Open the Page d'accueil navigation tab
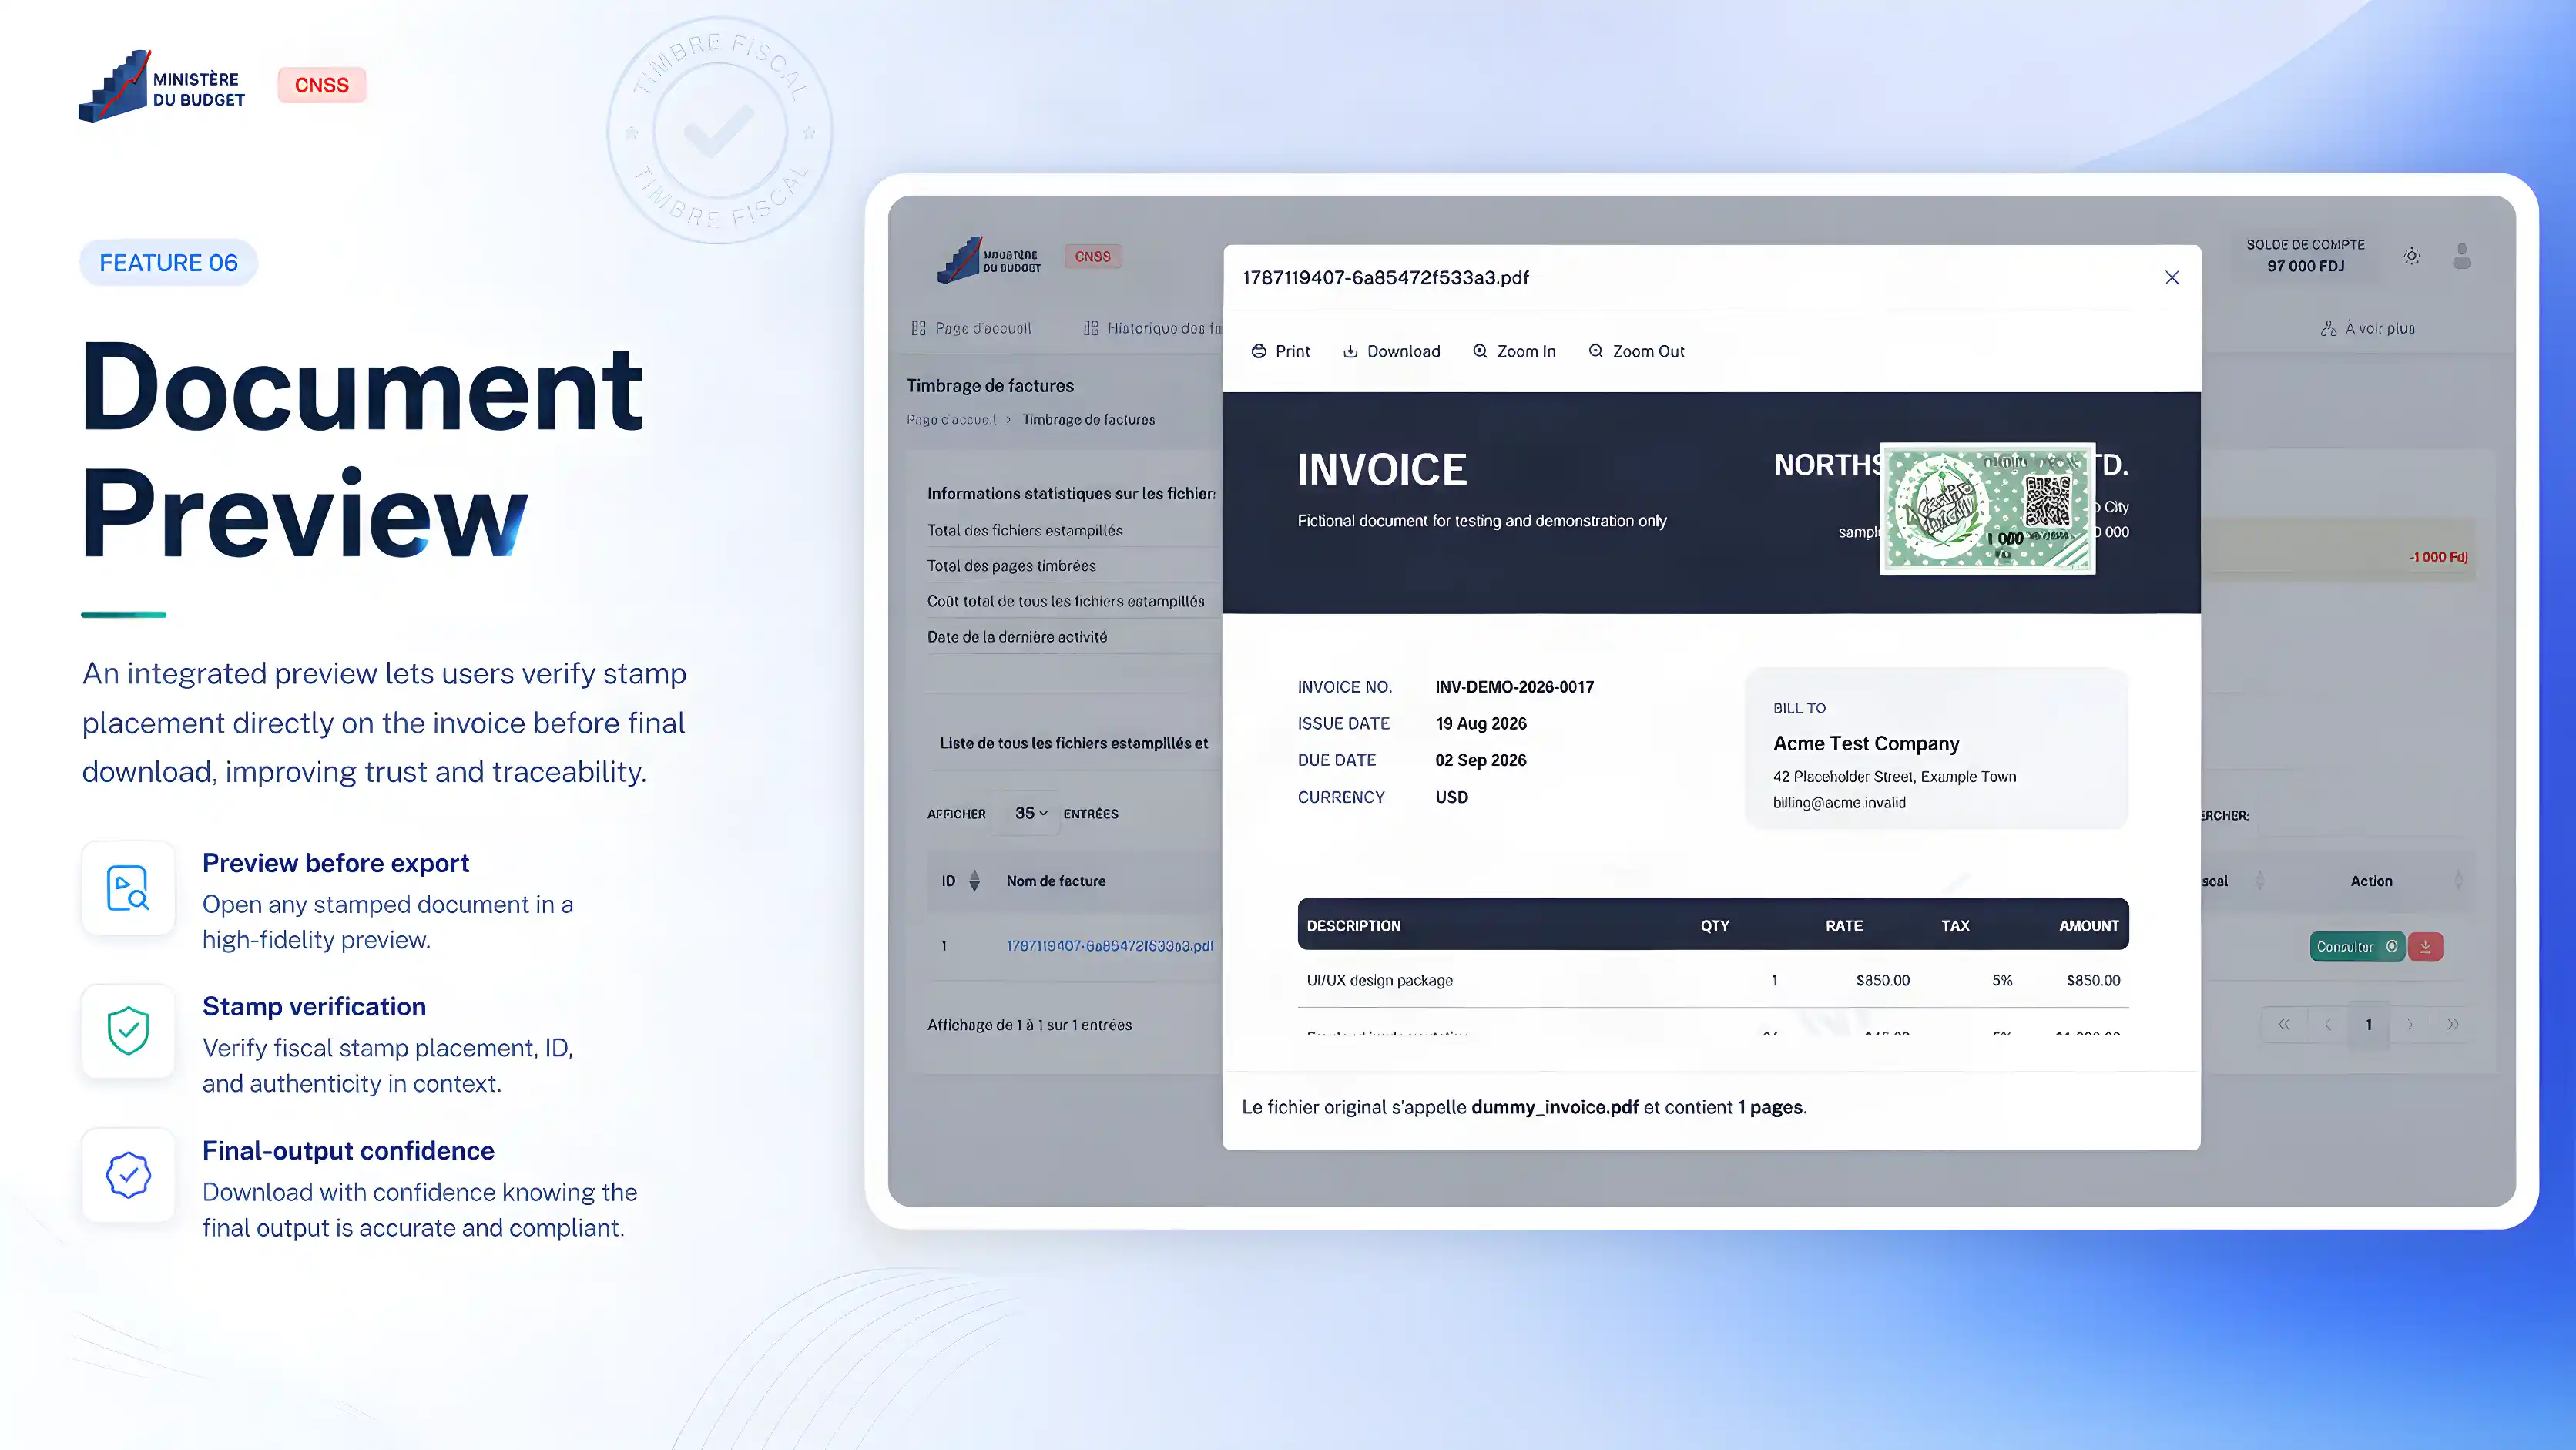This screenshot has height=1450, width=2576. pyautogui.click(x=971, y=328)
